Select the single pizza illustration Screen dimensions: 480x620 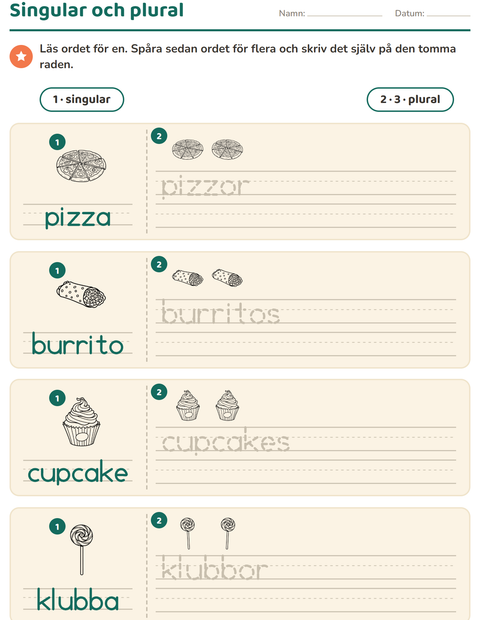tap(81, 165)
